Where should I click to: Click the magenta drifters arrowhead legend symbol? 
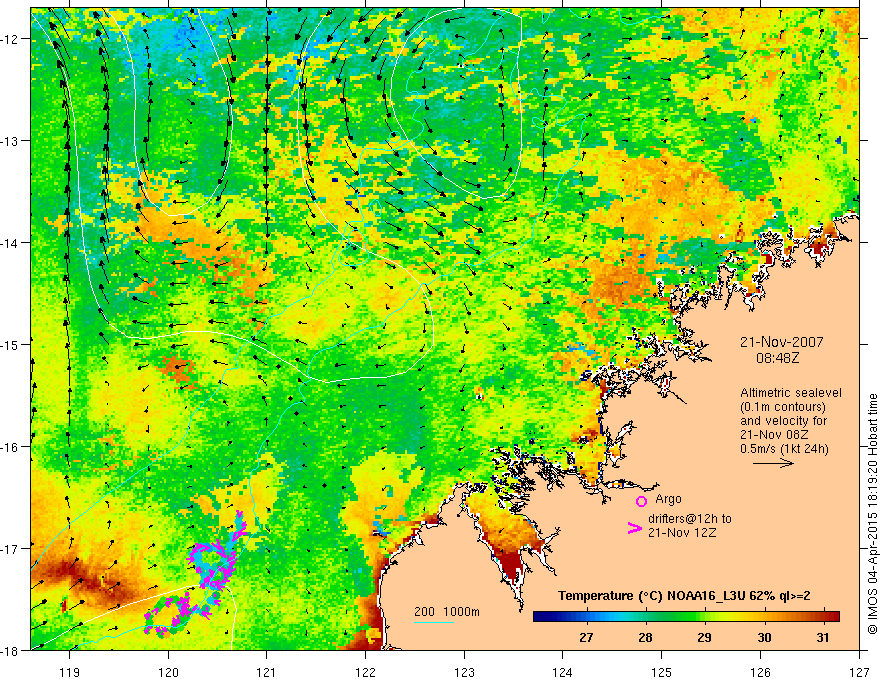tap(634, 528)
